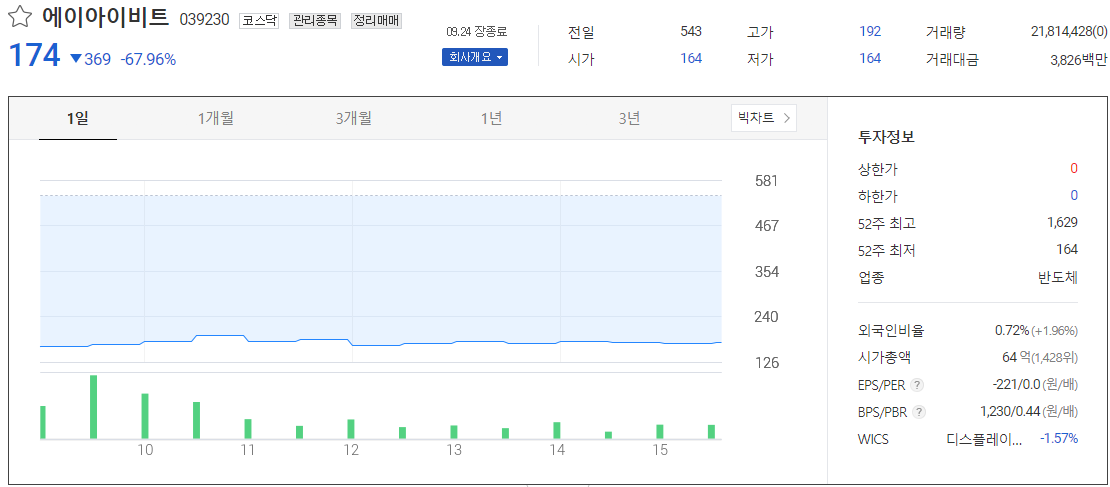Click the 거래량 value 21,814,428(0)
1110x487 pixels.
1069,32
